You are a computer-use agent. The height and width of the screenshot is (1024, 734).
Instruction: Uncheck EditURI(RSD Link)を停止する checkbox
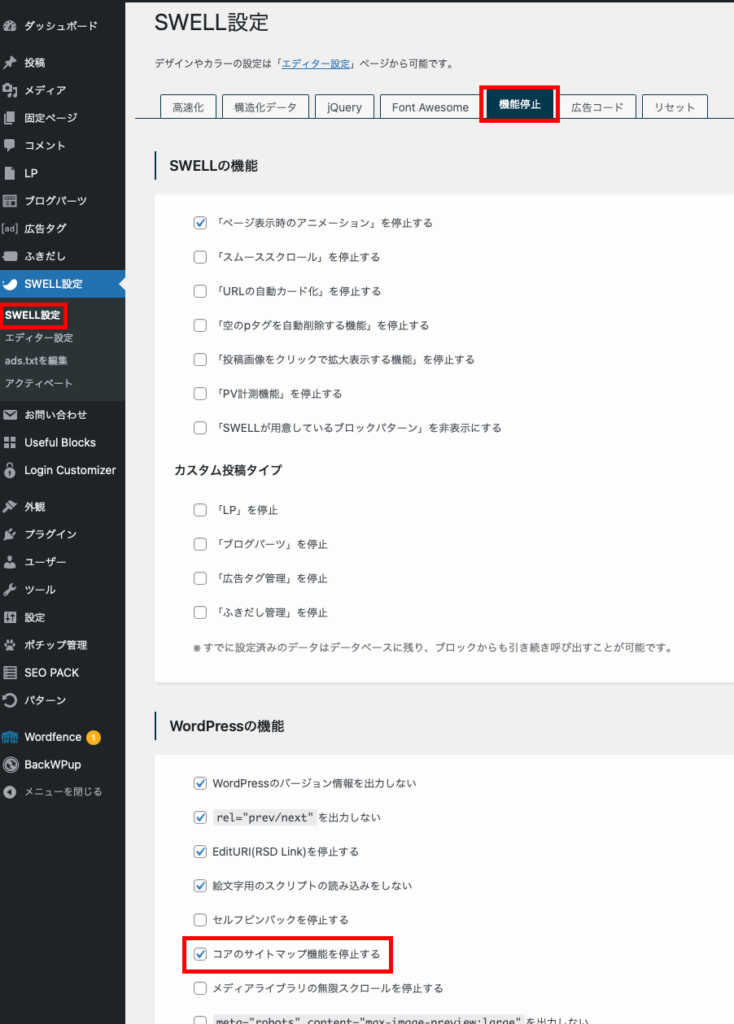click(200, 852)
